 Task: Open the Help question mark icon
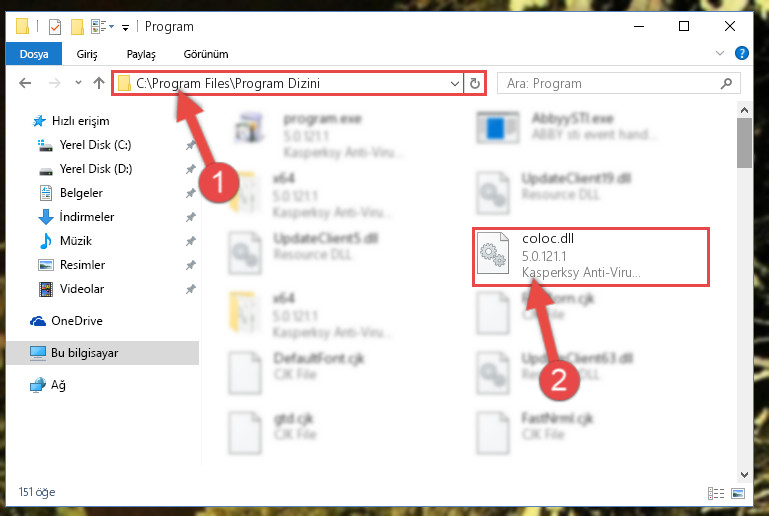[742, 53]
